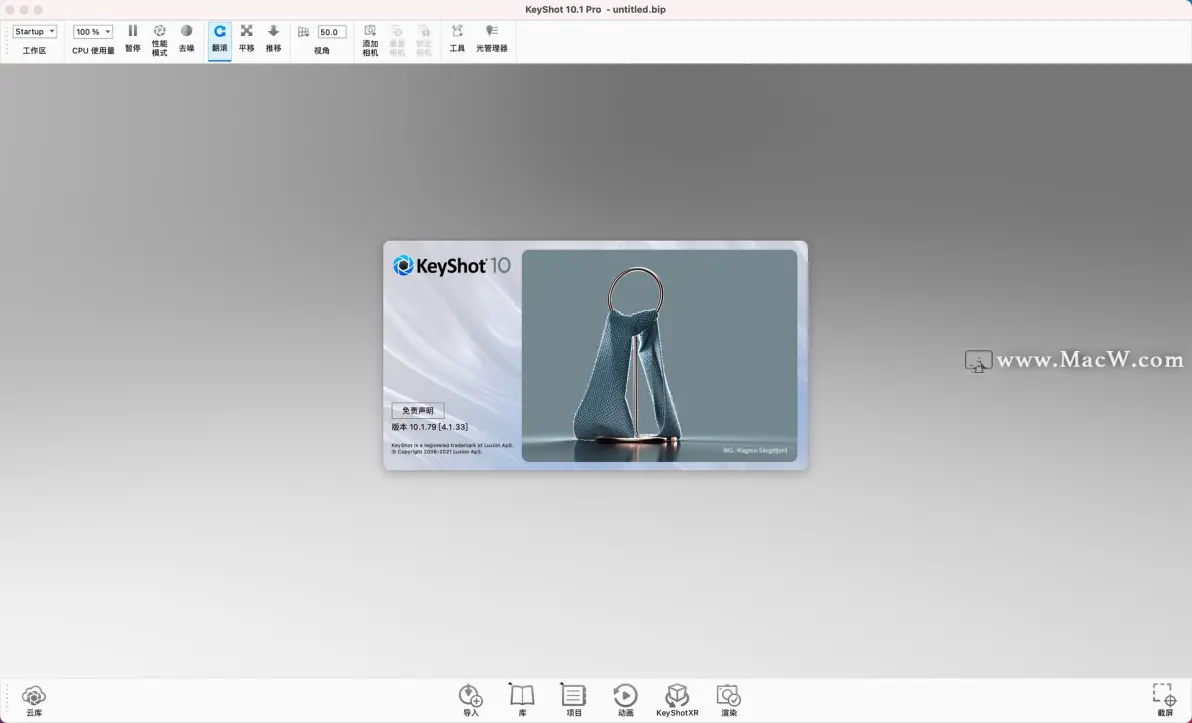Open the Startup workspace dropdown
This screenshot has height=723, width=1192.
(x=34, y=32)
